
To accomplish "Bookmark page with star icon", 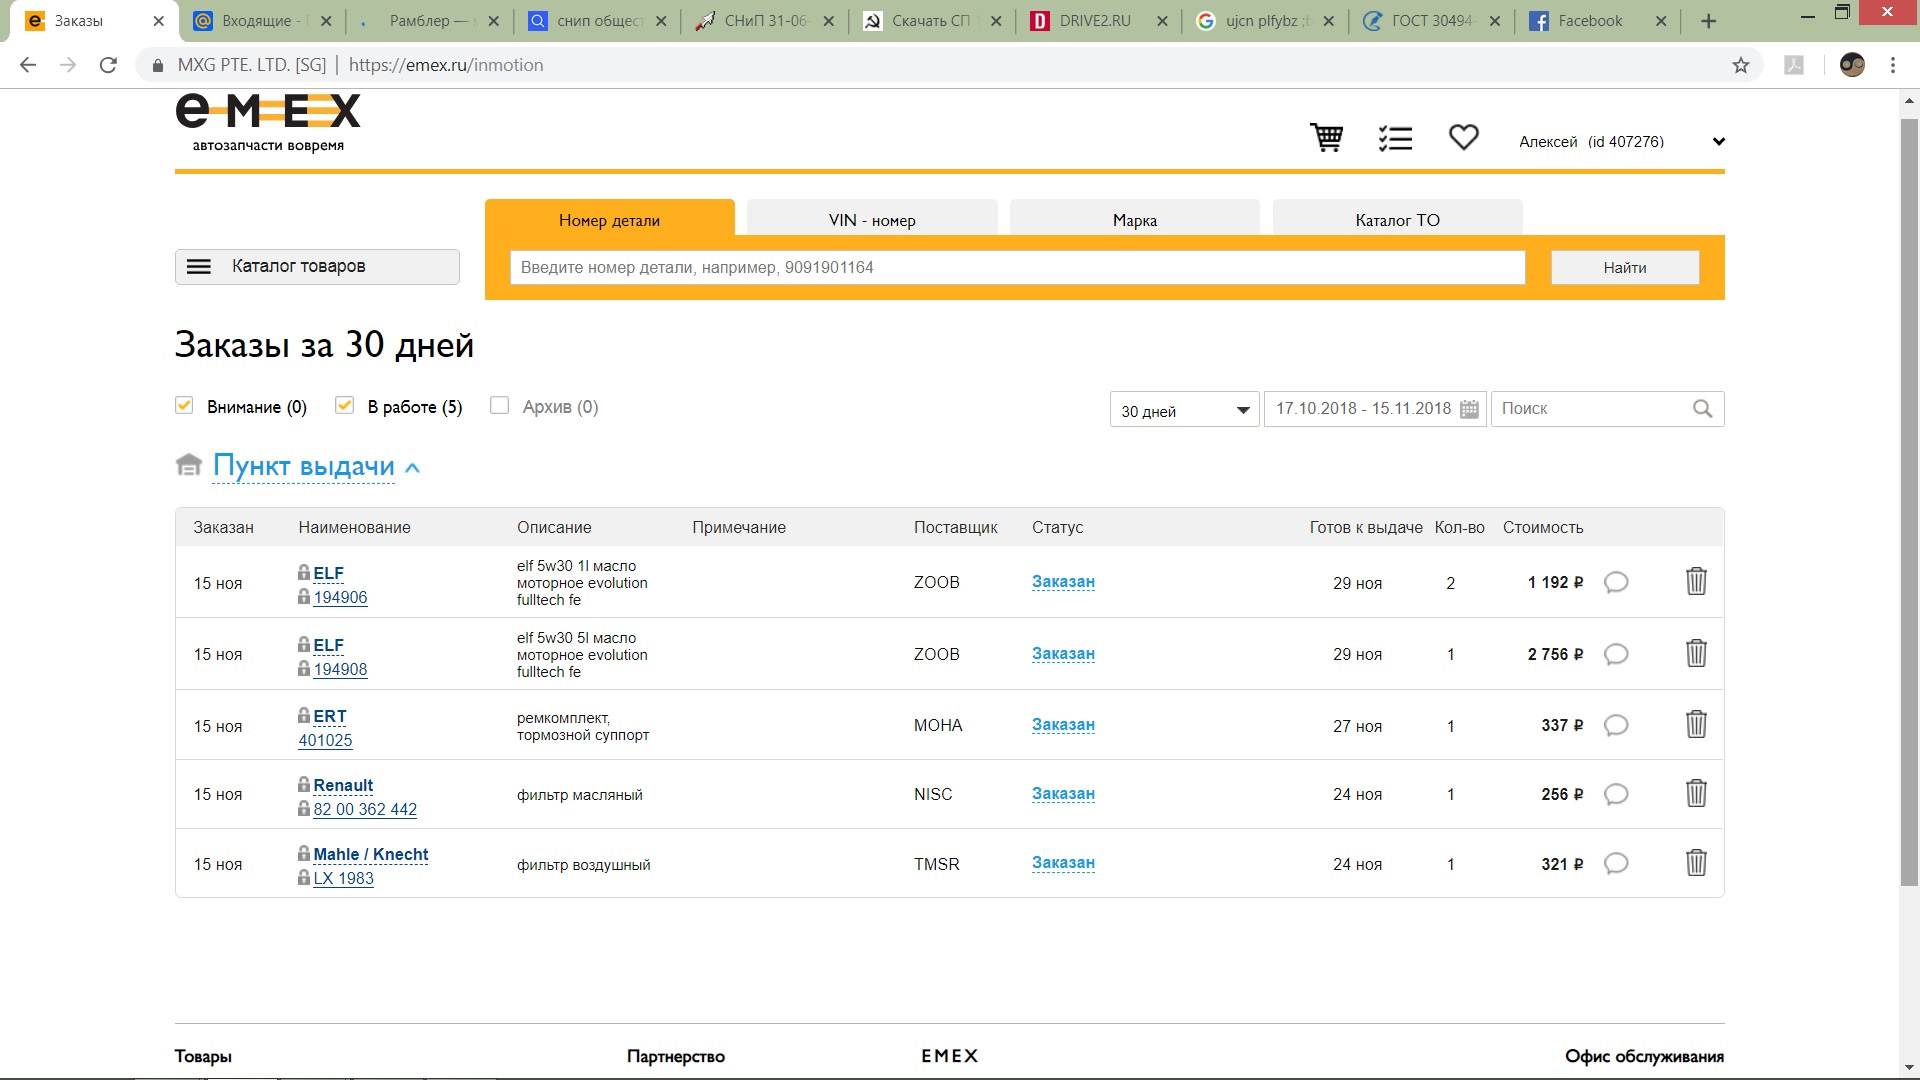I will (1741, 65).
